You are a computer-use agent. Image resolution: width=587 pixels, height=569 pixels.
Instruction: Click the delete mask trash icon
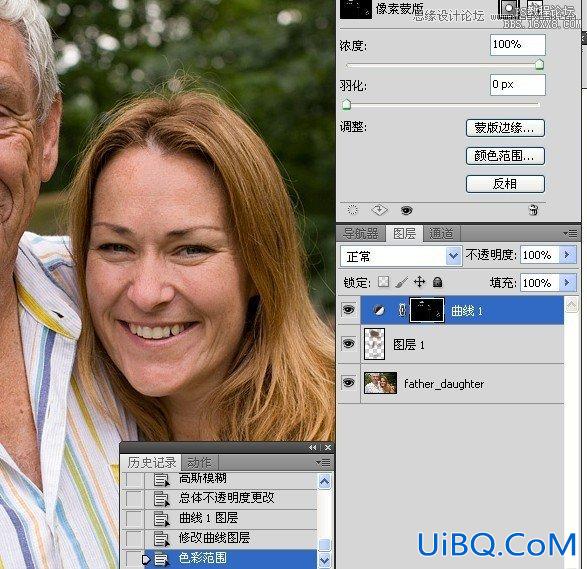tap(533, 210)
